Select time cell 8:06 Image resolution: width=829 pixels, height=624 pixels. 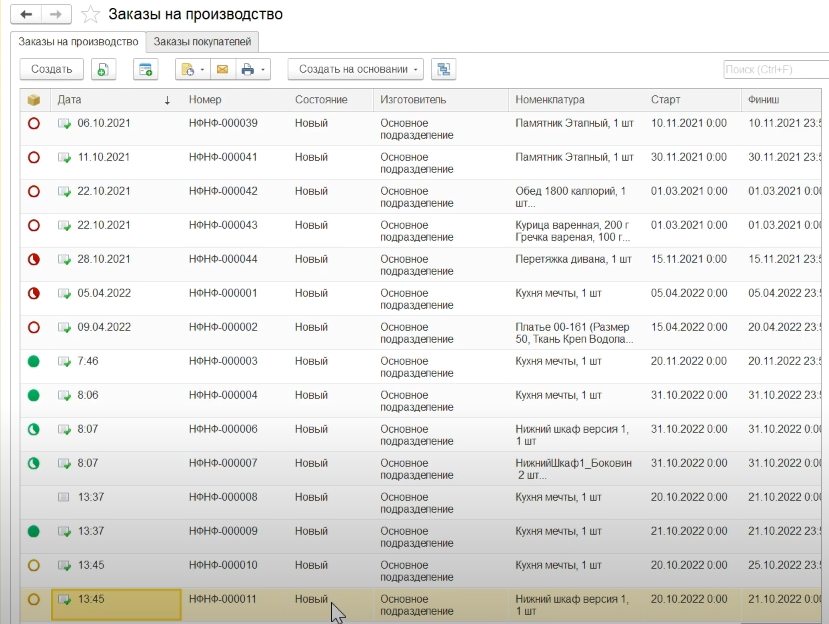point(88,395)
